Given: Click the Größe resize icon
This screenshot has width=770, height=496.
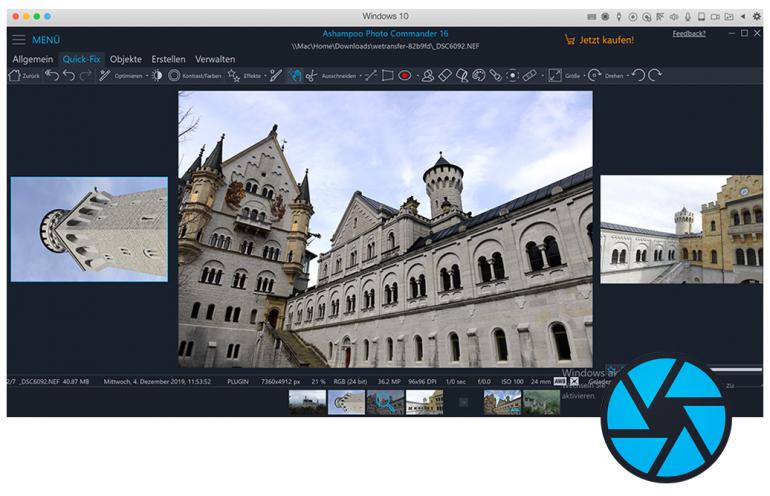Looking at the screenshot, I should [555, 76].
